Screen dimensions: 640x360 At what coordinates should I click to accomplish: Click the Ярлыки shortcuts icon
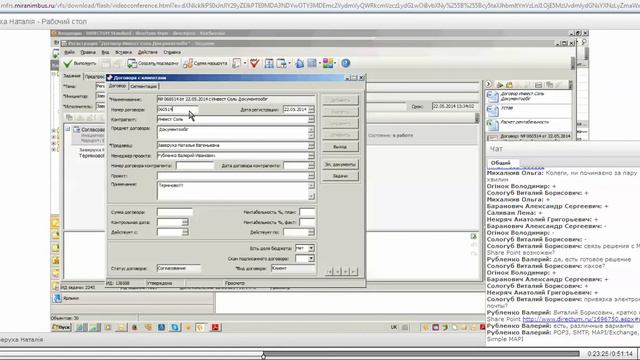coord(58,298)
